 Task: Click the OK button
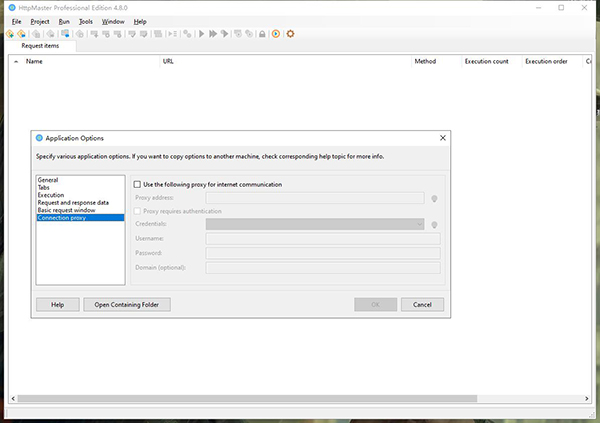tap(375, 305)
